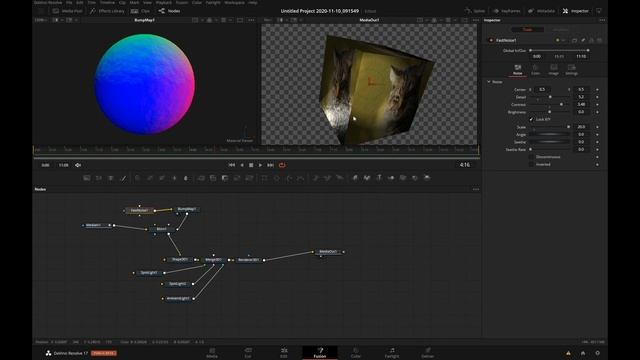This screenshot has width=640, height=360.
Task: Select the FastNoise1 node
Action: click(139, 211)
